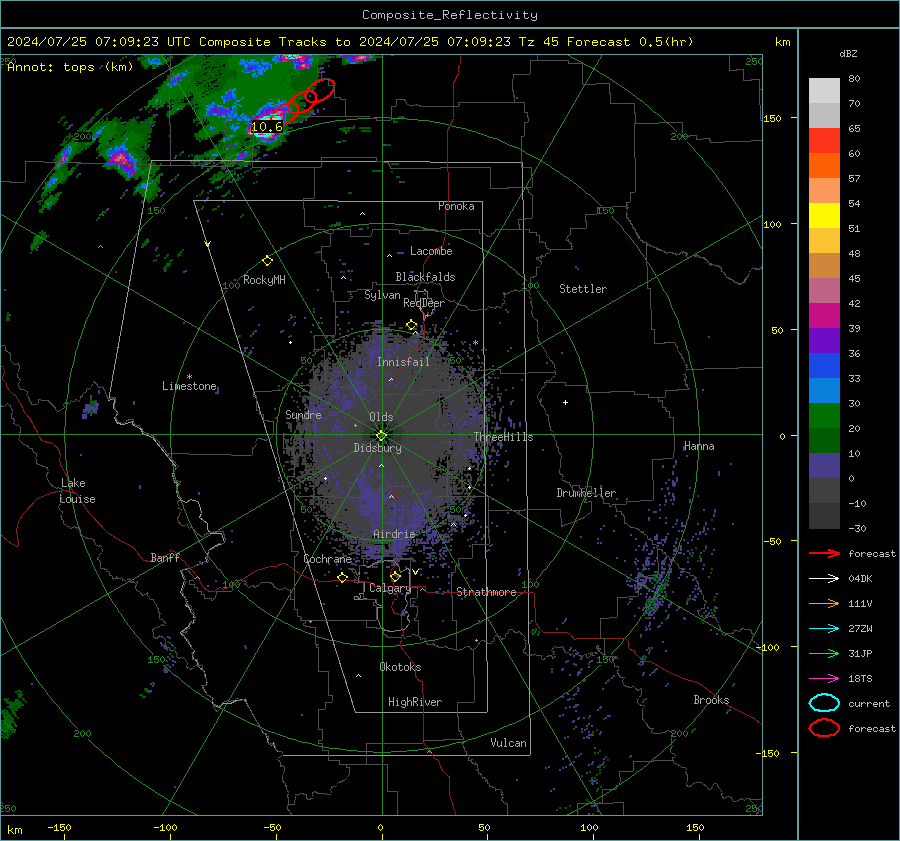Click the red forecast arrow in legend
Screen dimensions: 900x841
(x=824, y=553)
